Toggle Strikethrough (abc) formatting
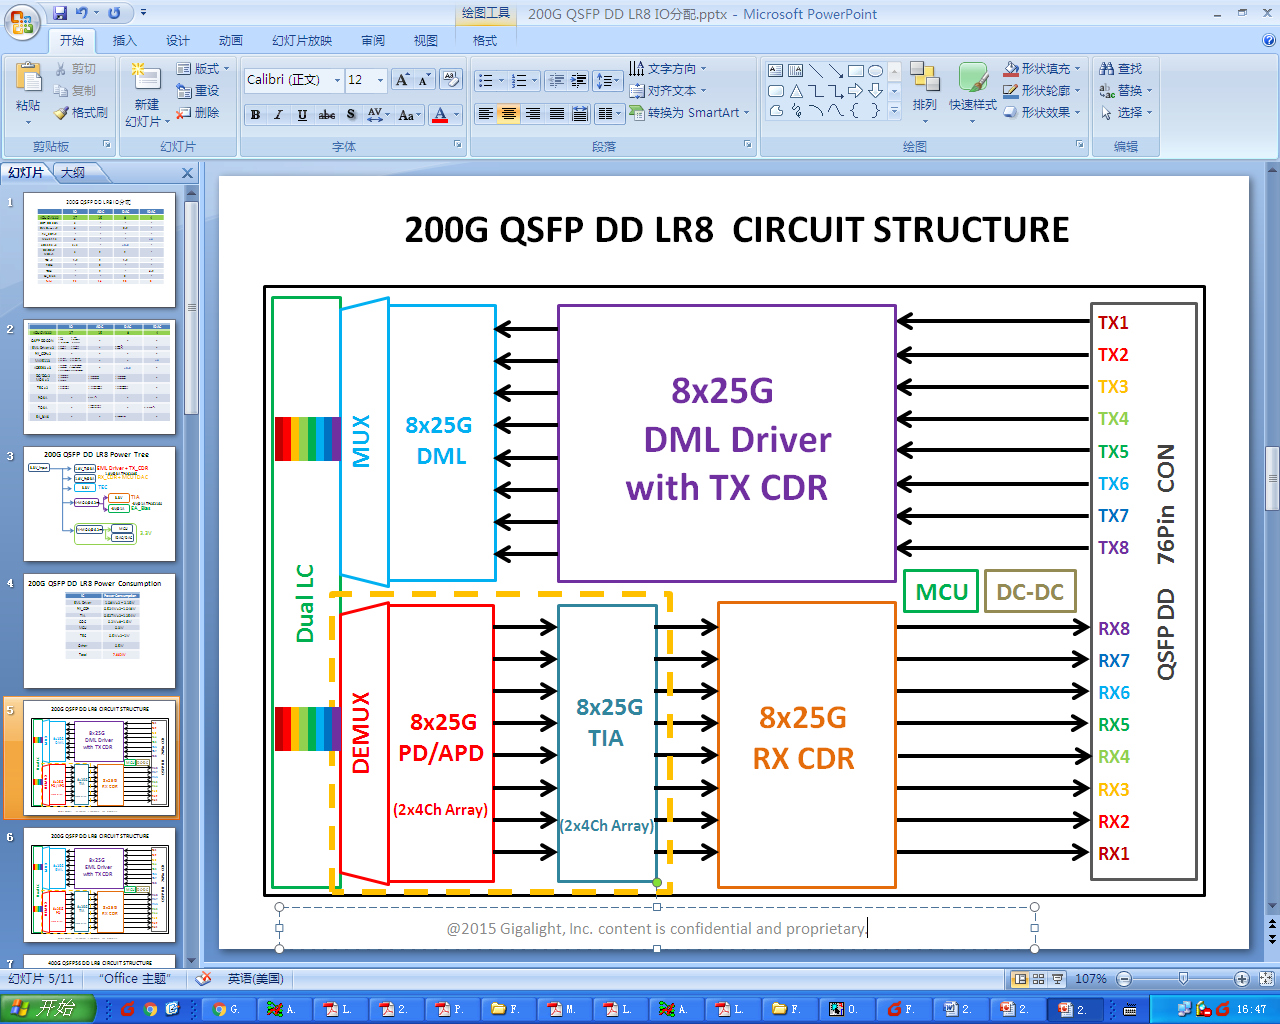This screenshot has height=1024, width=1280. click(x=327, y=115)
